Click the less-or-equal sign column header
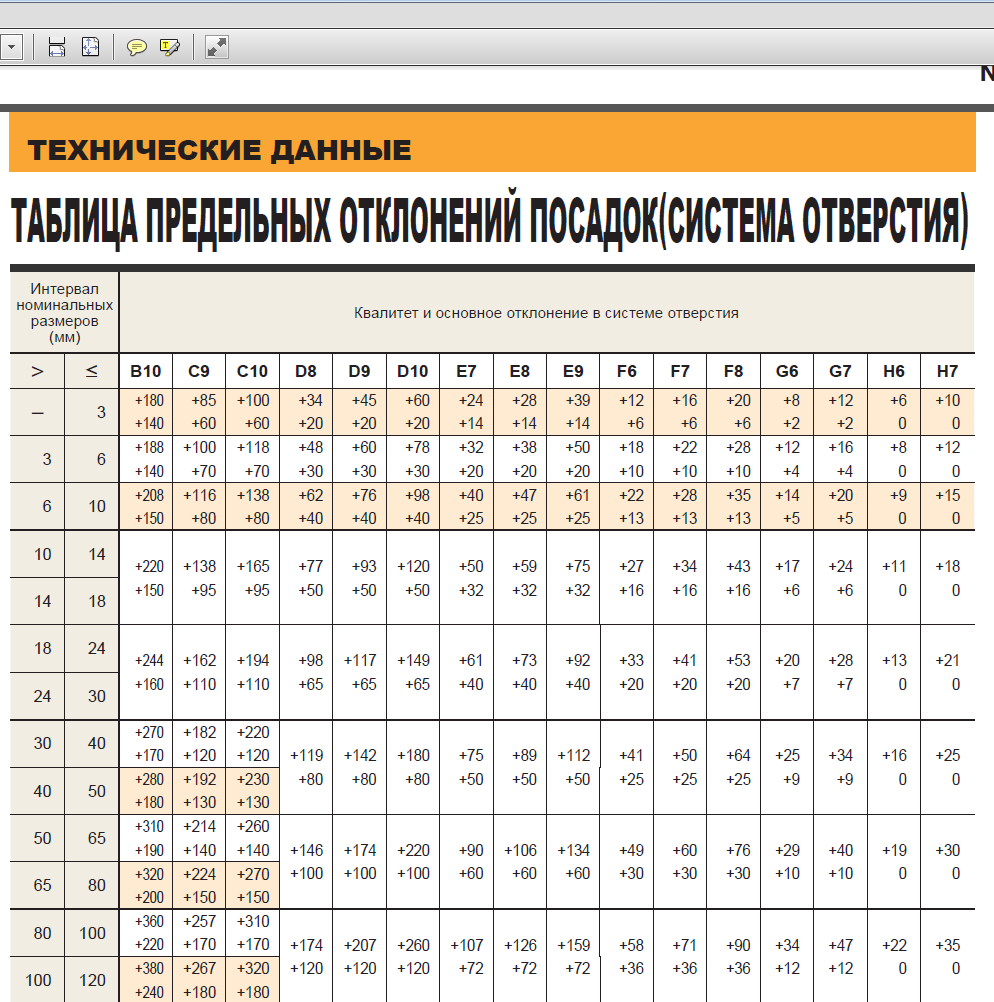This screenshot has height=1002, width=994. (x=91, y=371)
